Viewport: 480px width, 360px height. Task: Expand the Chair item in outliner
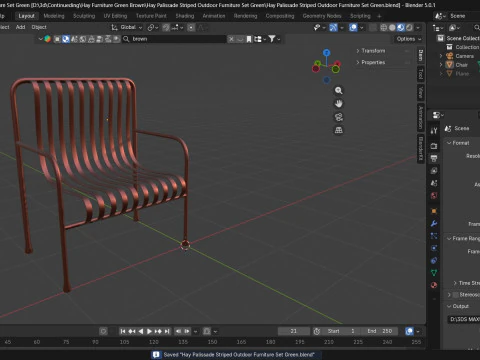click(x=441, y=65)
